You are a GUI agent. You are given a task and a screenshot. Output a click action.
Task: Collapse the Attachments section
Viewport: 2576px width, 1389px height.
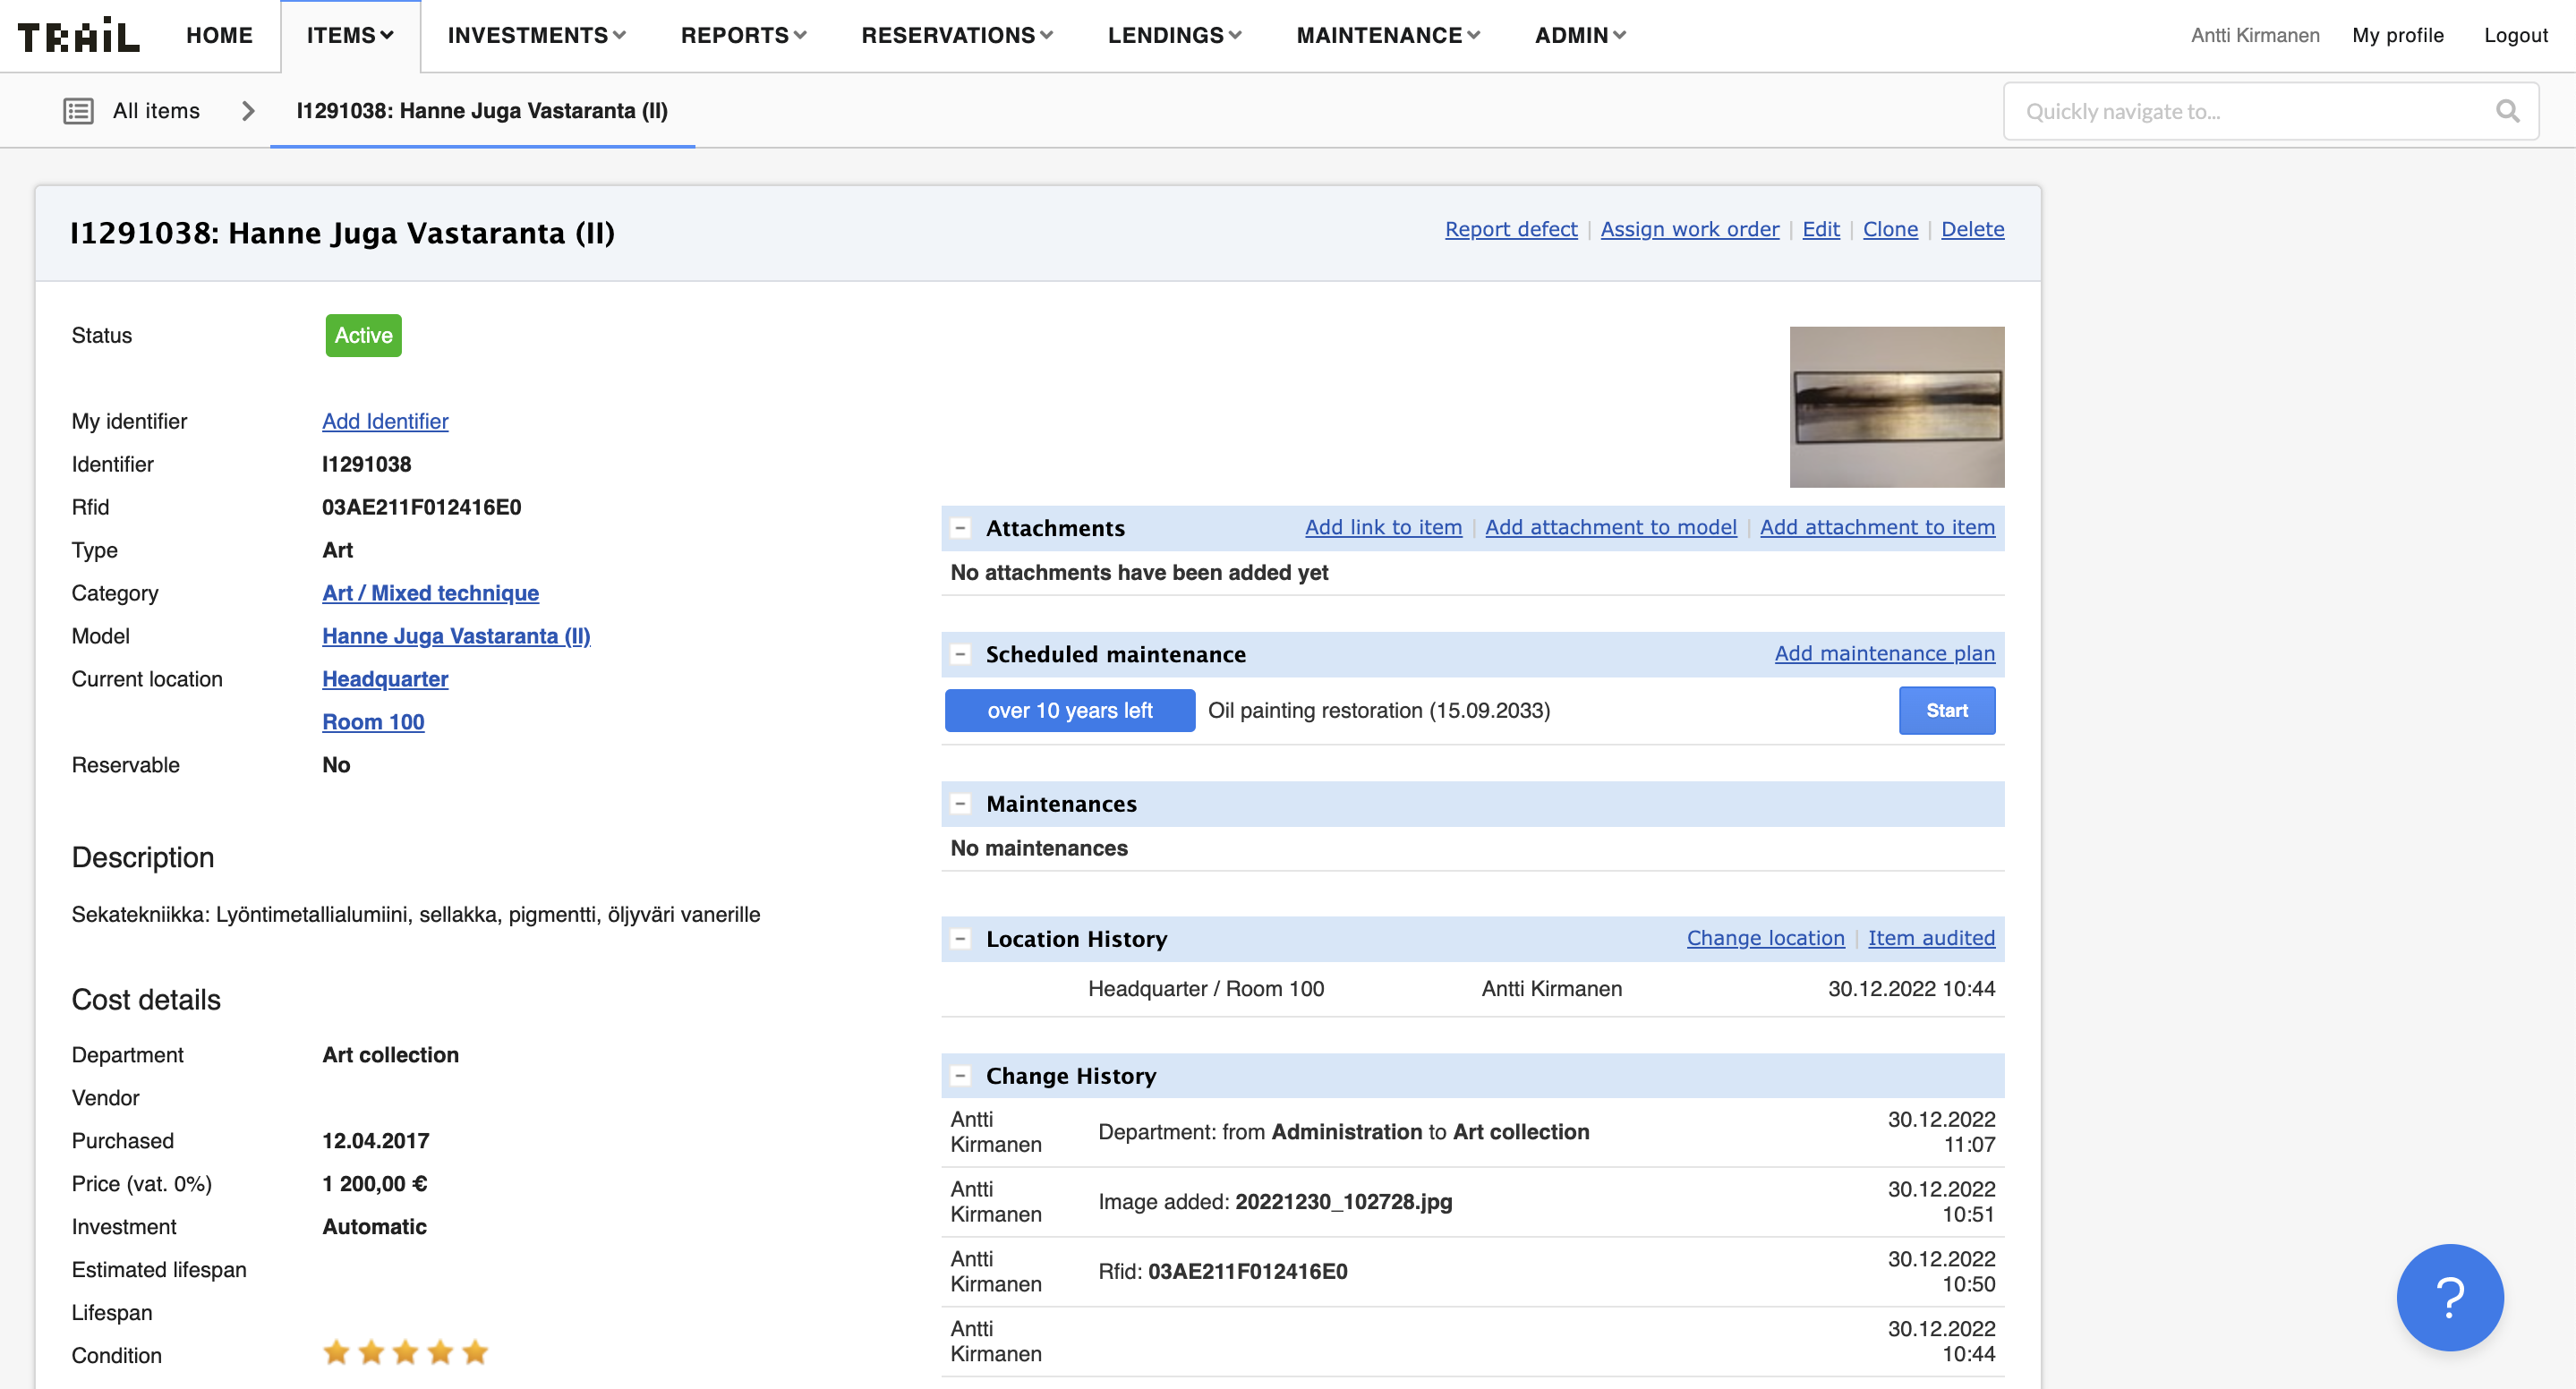coord(960,528)
